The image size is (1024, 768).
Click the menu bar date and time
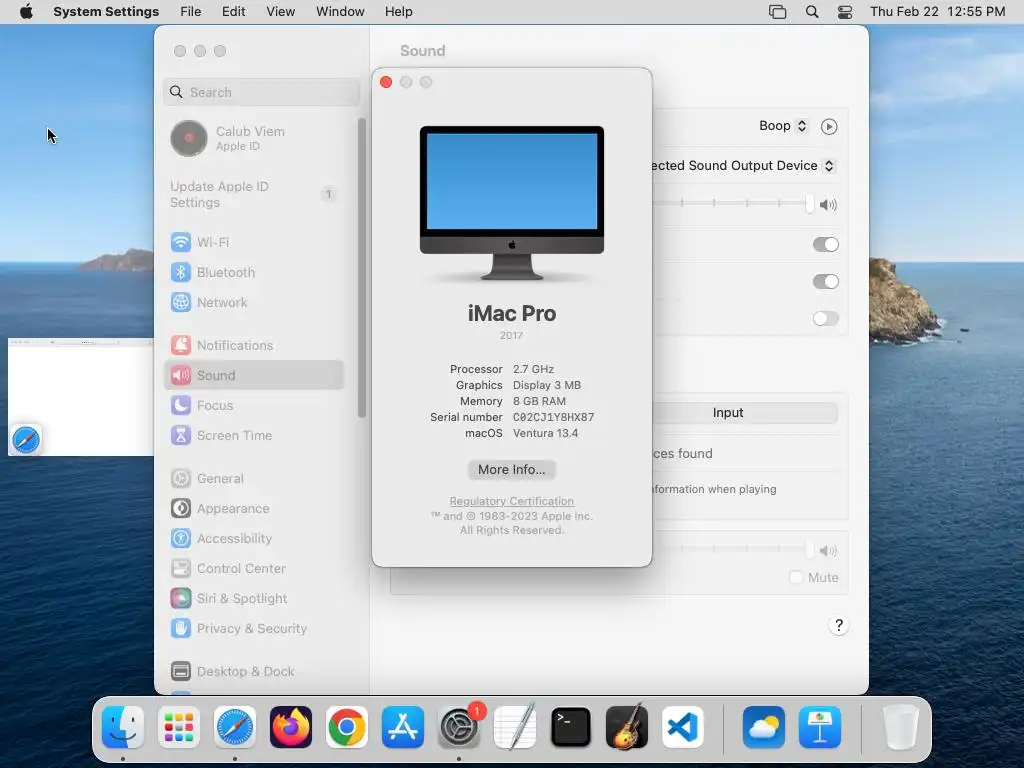click(938, 12)
